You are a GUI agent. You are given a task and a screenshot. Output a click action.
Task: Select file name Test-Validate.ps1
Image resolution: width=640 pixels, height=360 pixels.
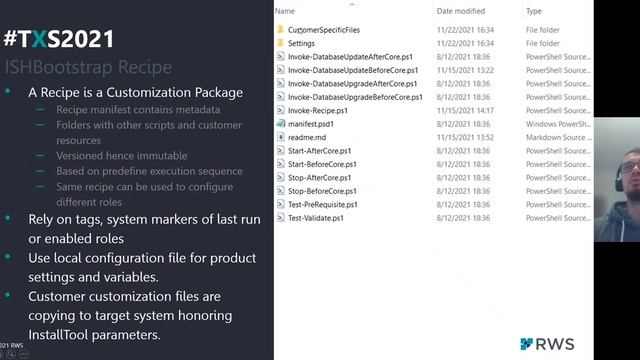point(316,218)
